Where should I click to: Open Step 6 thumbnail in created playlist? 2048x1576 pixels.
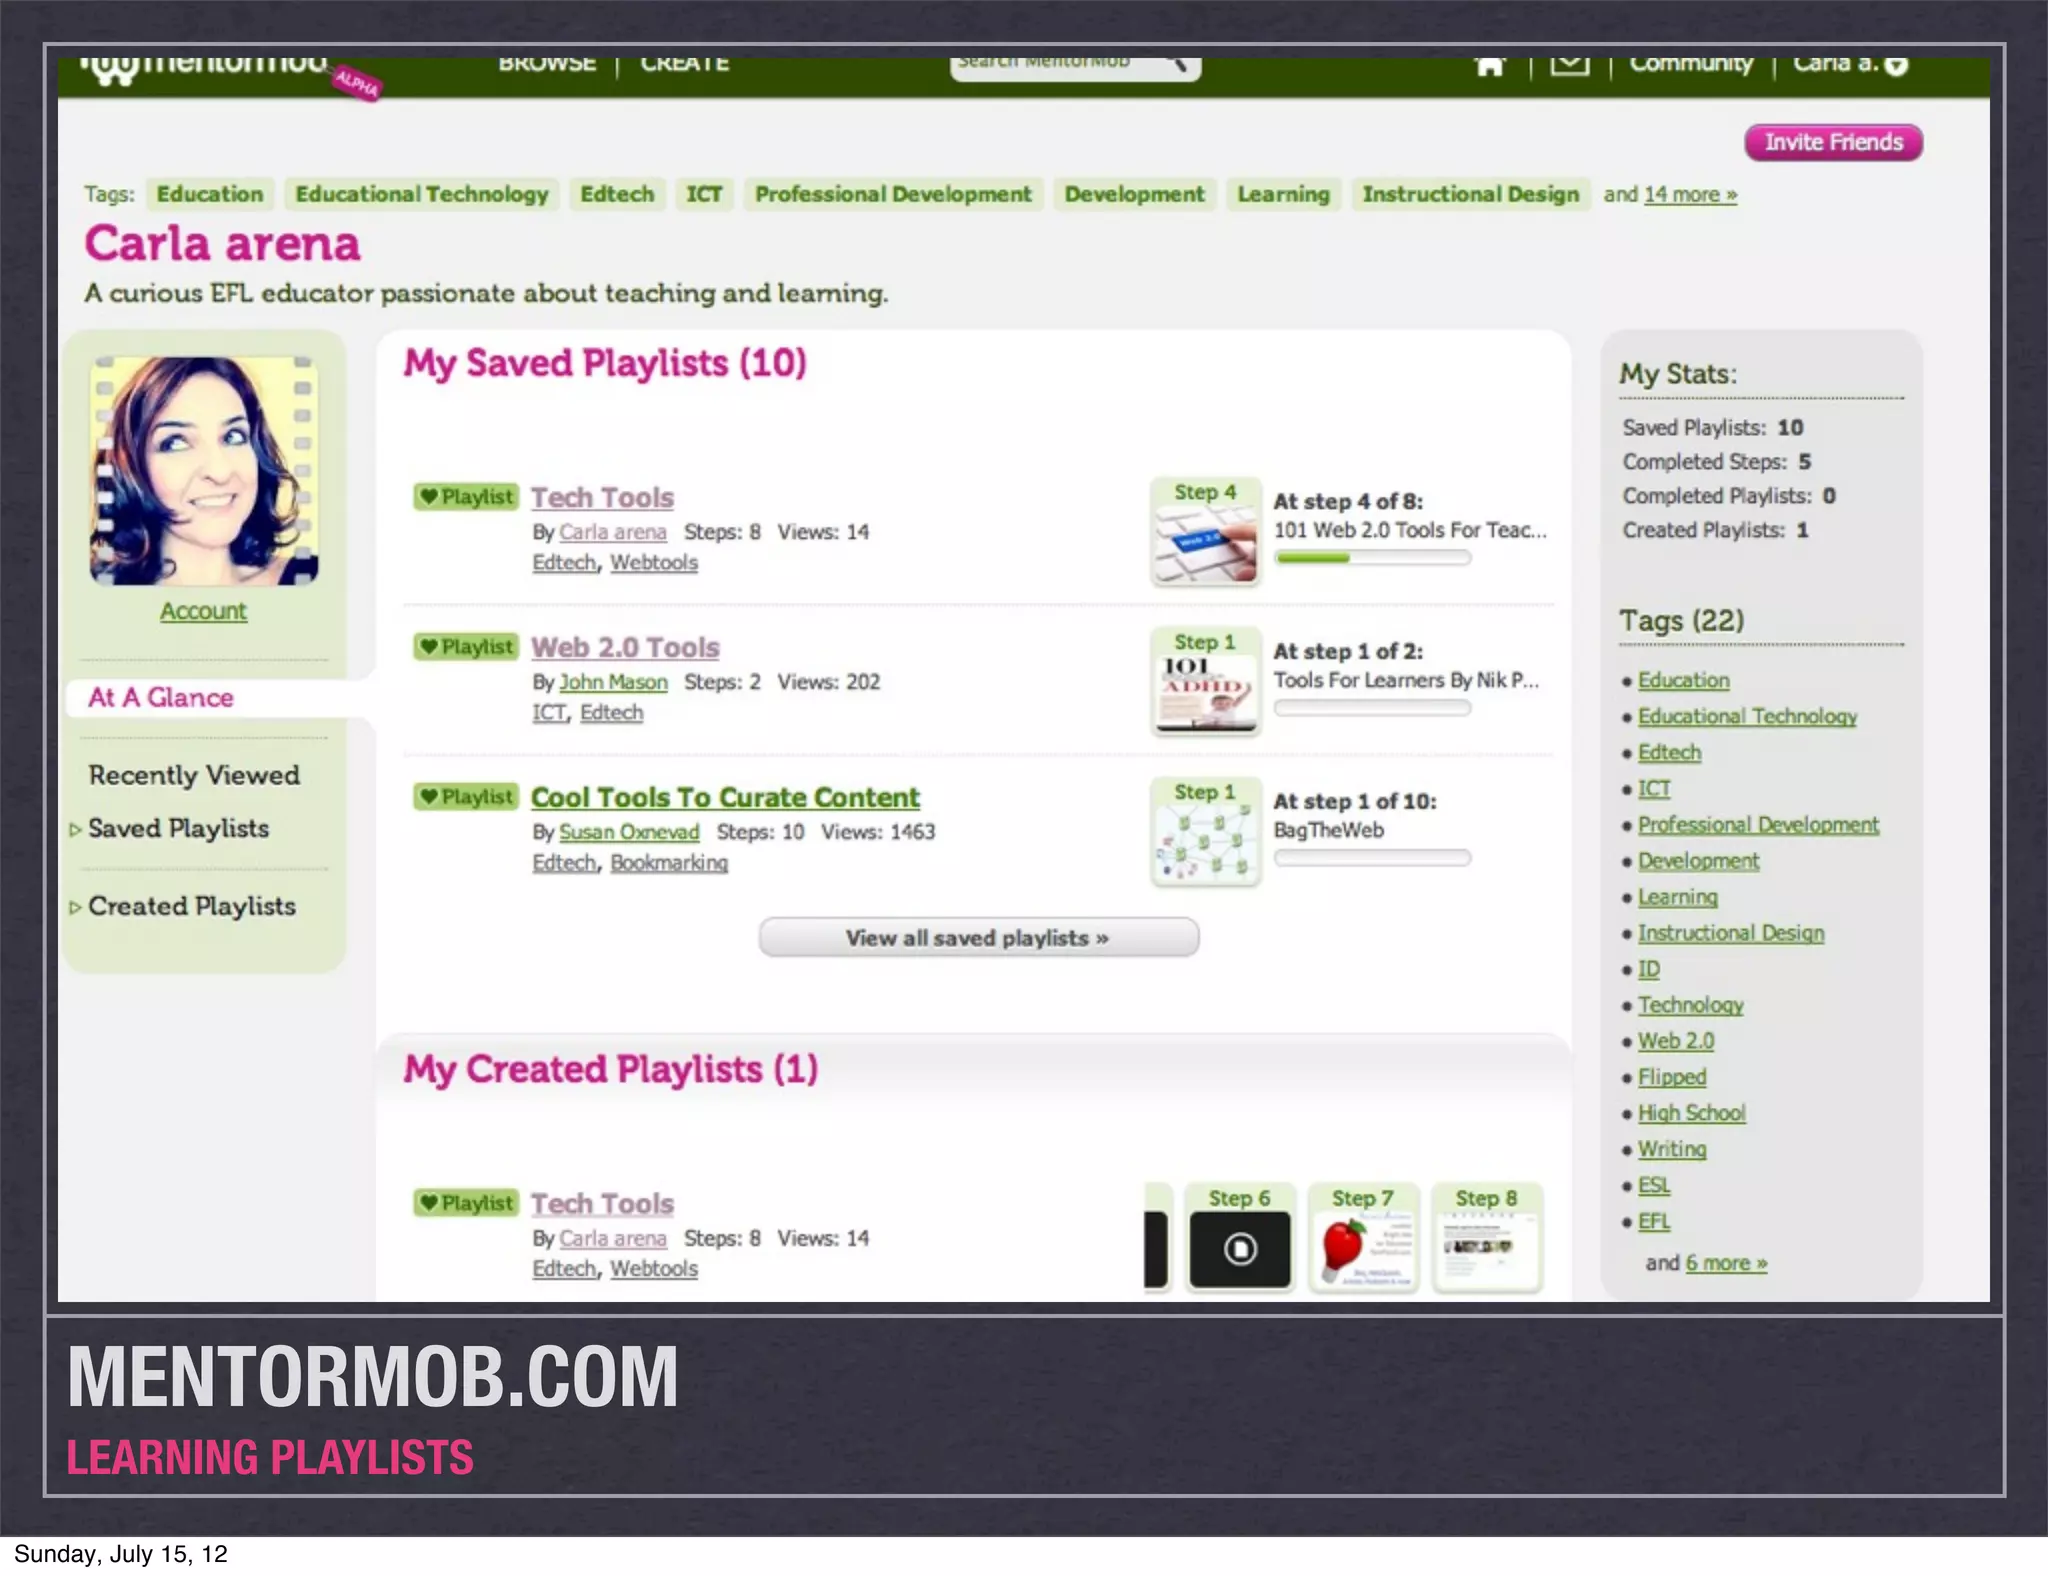click(x=1239, y=1238)
